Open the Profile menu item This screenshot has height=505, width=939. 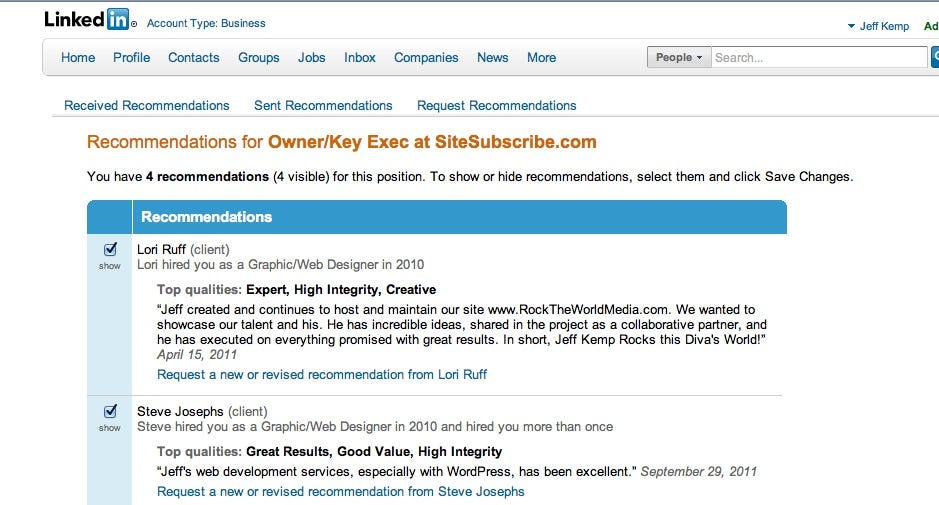point(132,58)
